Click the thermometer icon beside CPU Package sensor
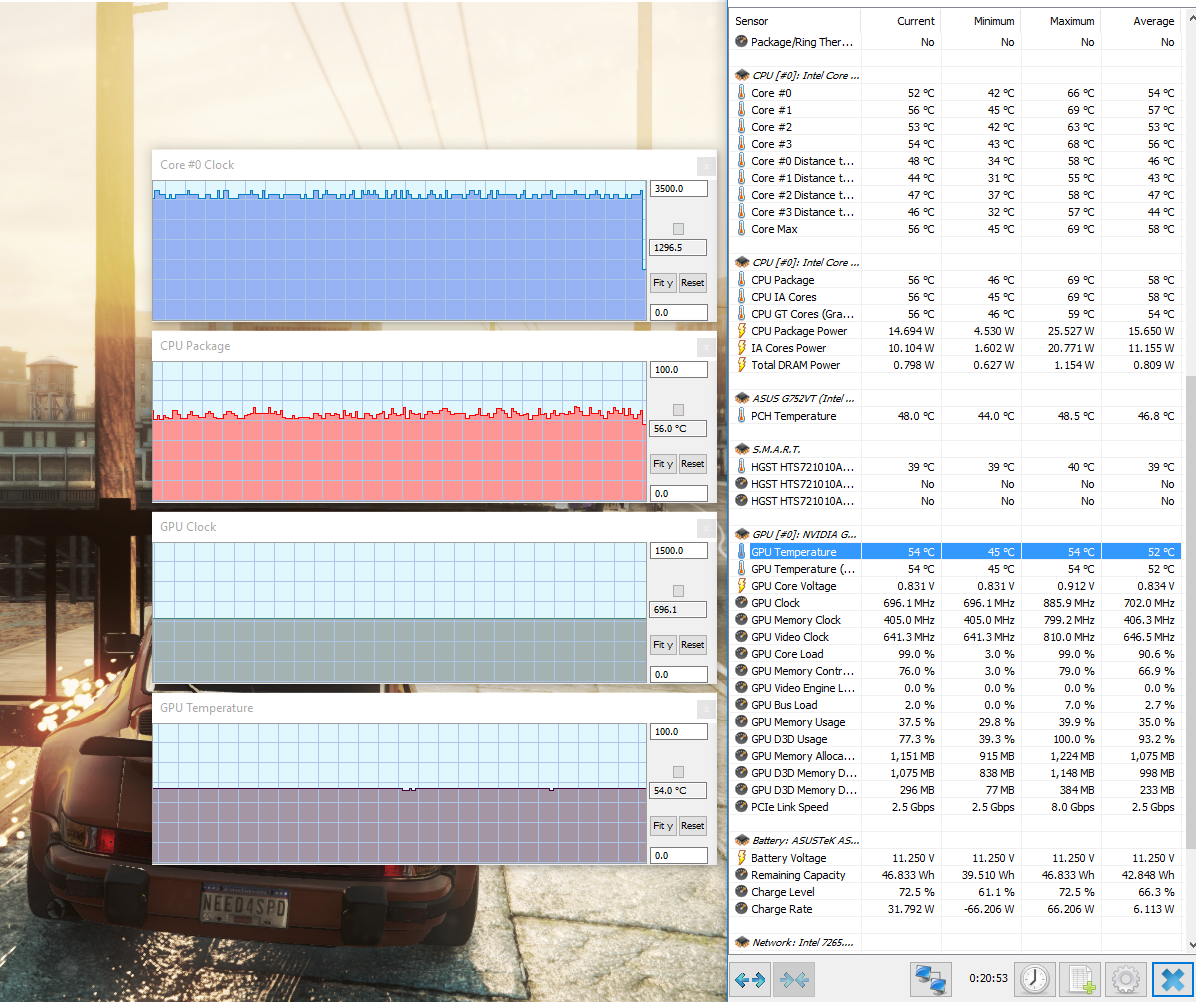Viewport: 1196px width, 1002px height. click(741, 280)
